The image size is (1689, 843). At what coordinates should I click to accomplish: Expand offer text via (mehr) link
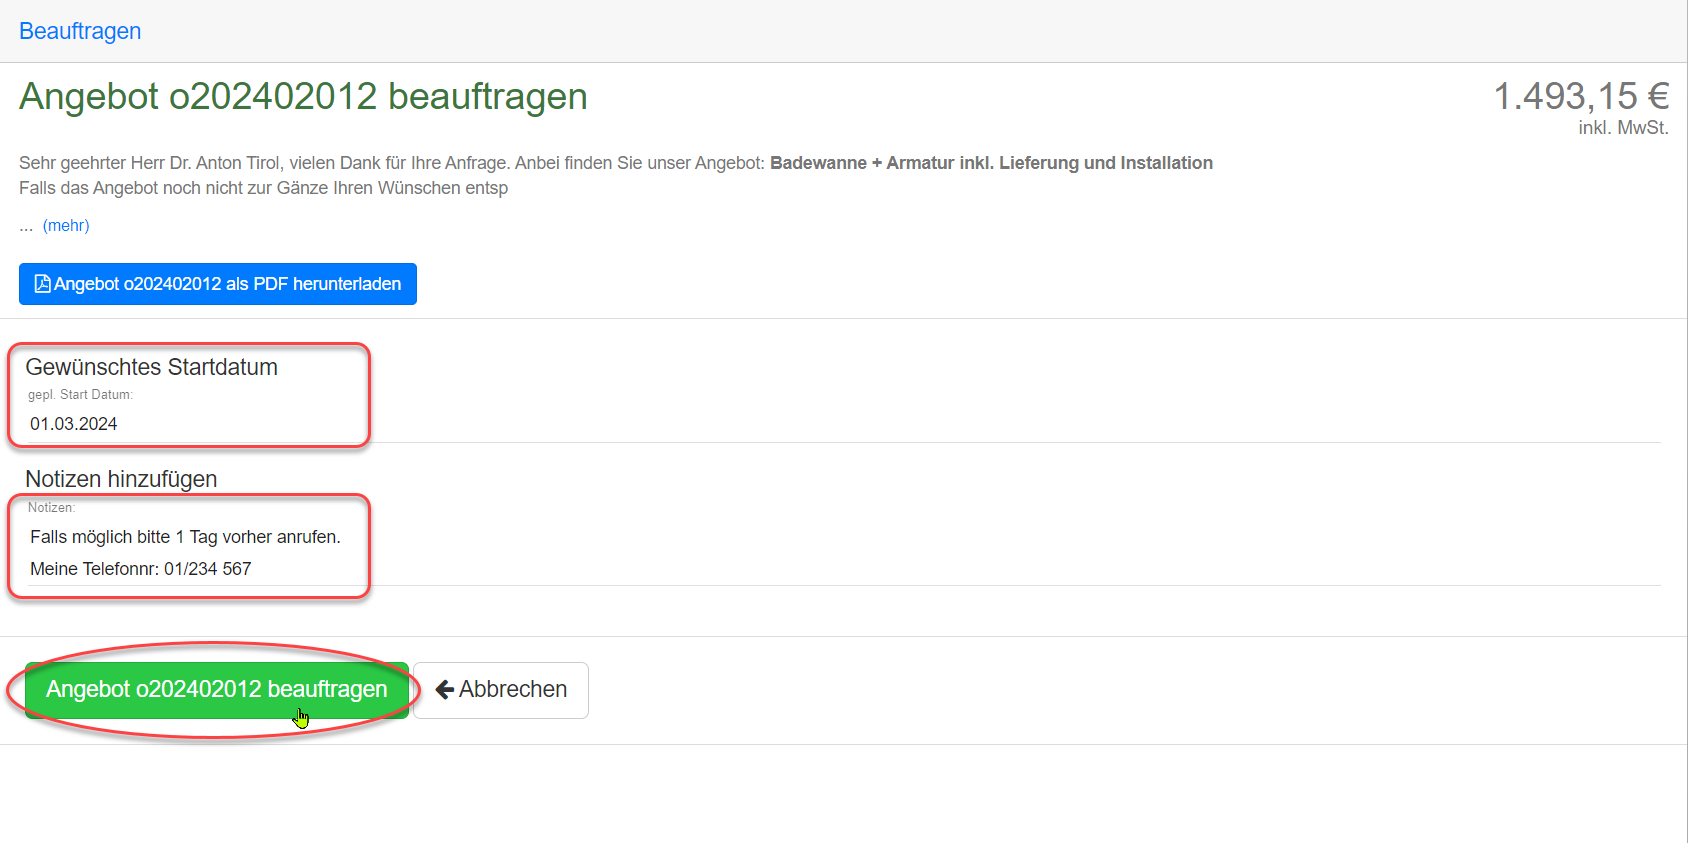pyautogui.click(x=66, y=226)
